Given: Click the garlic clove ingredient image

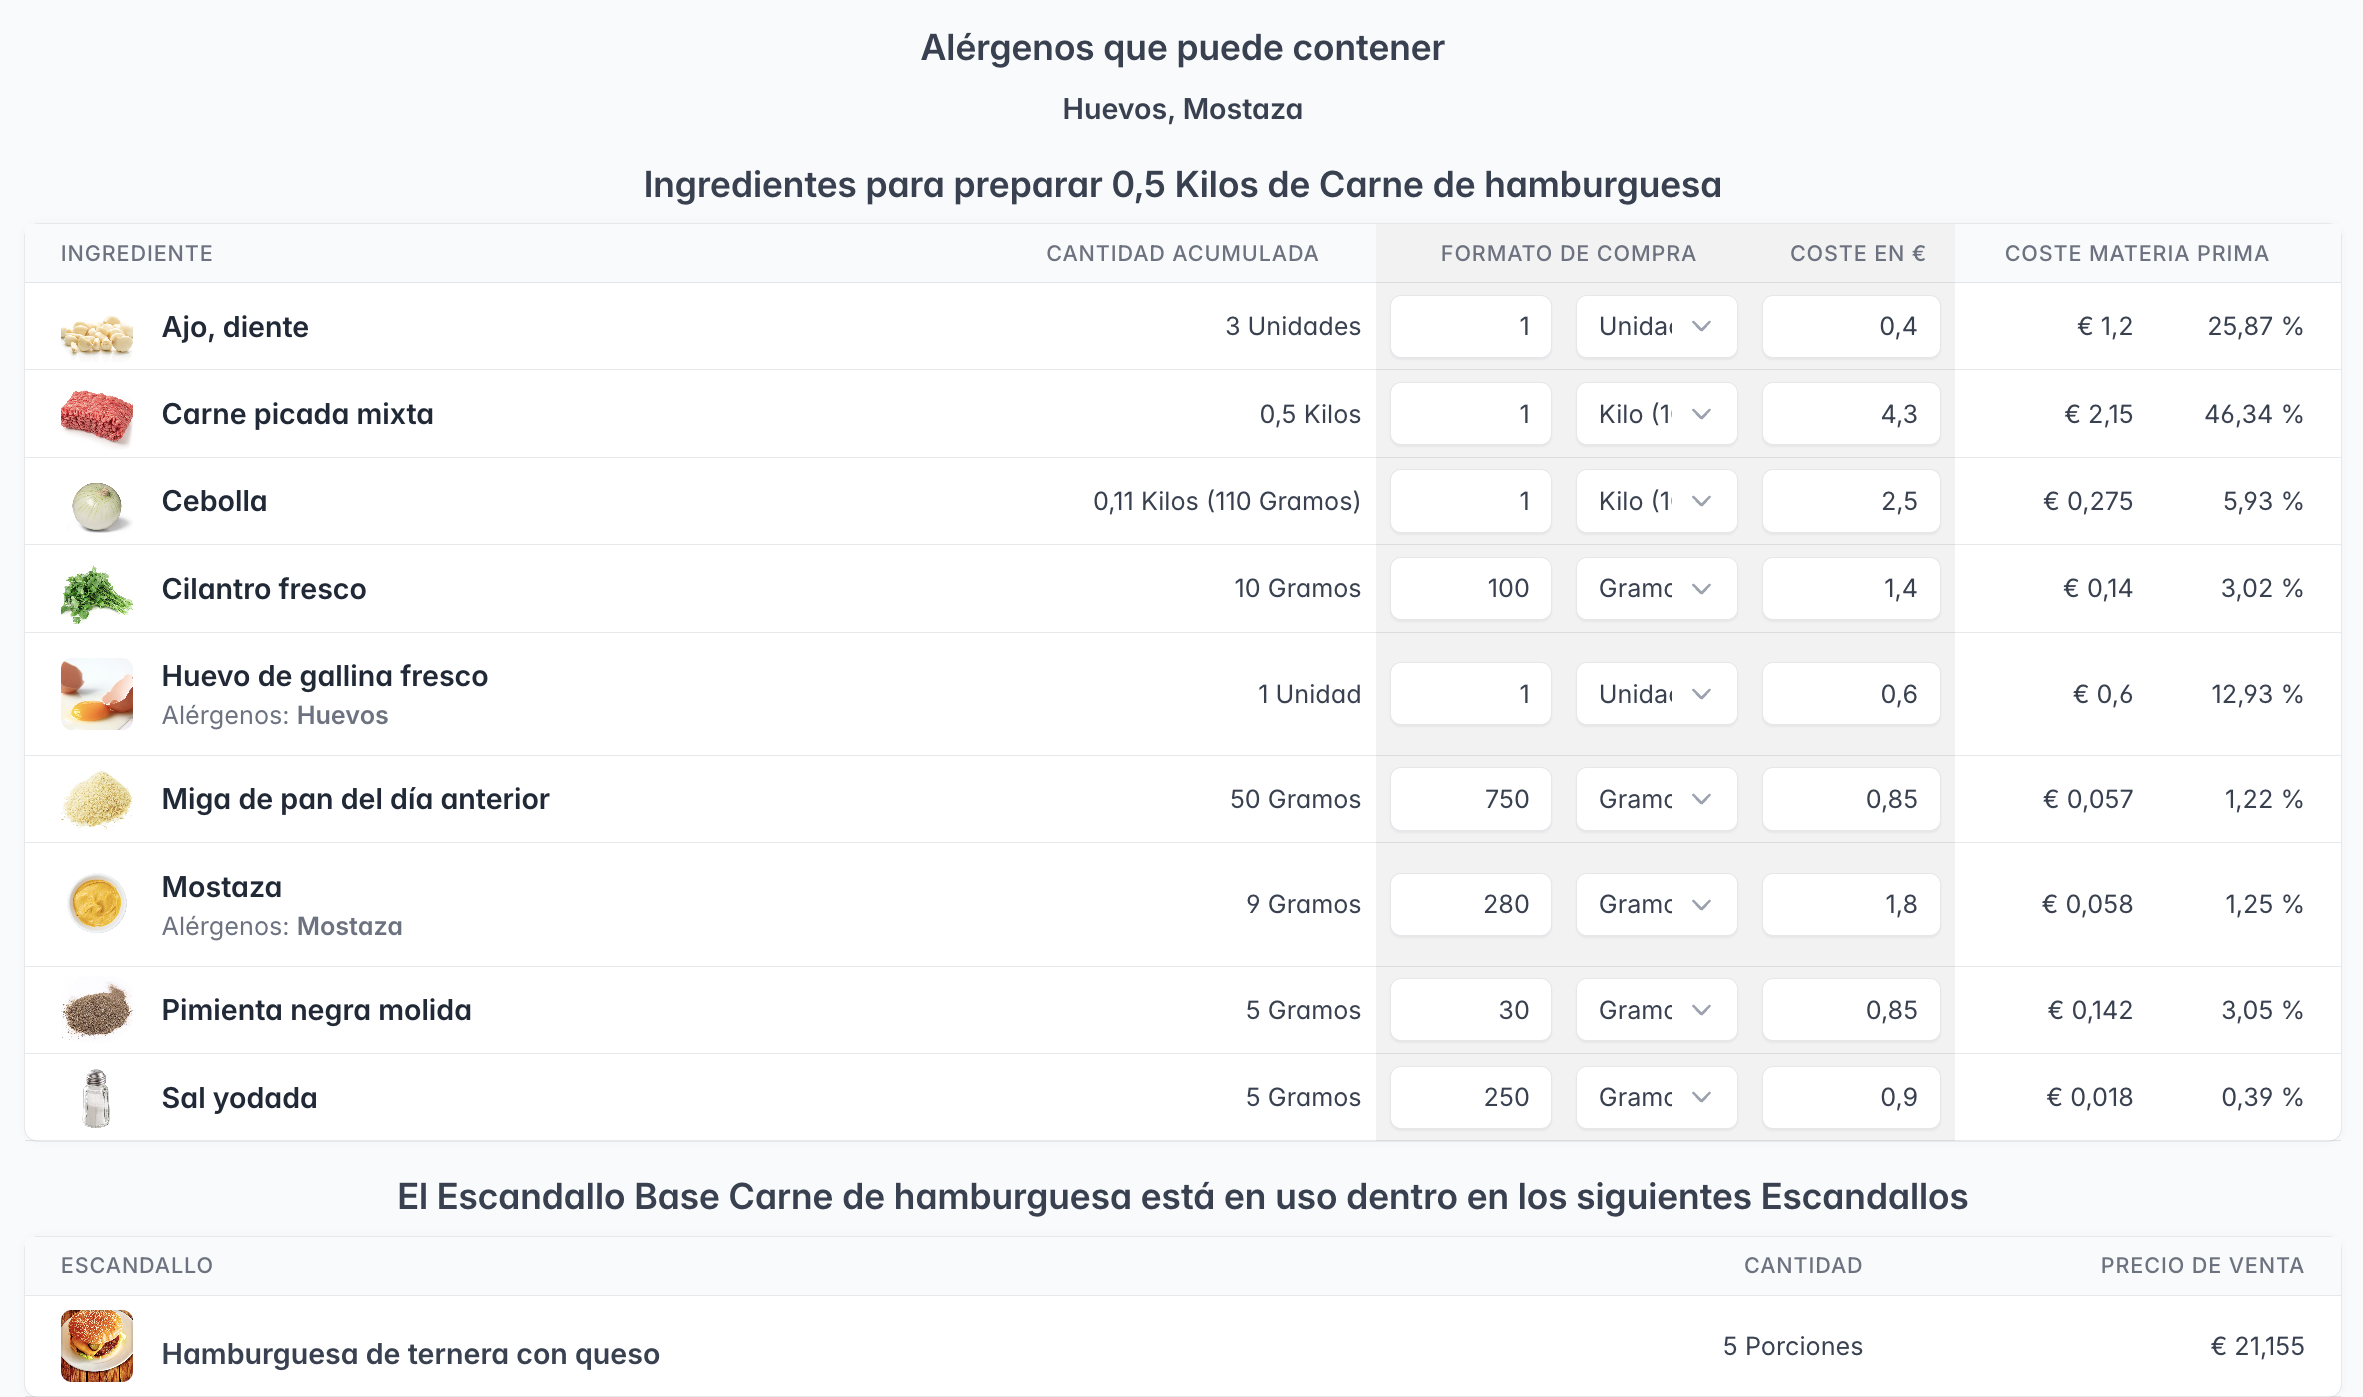Looking at the screenshot, I should coord(97,328).
